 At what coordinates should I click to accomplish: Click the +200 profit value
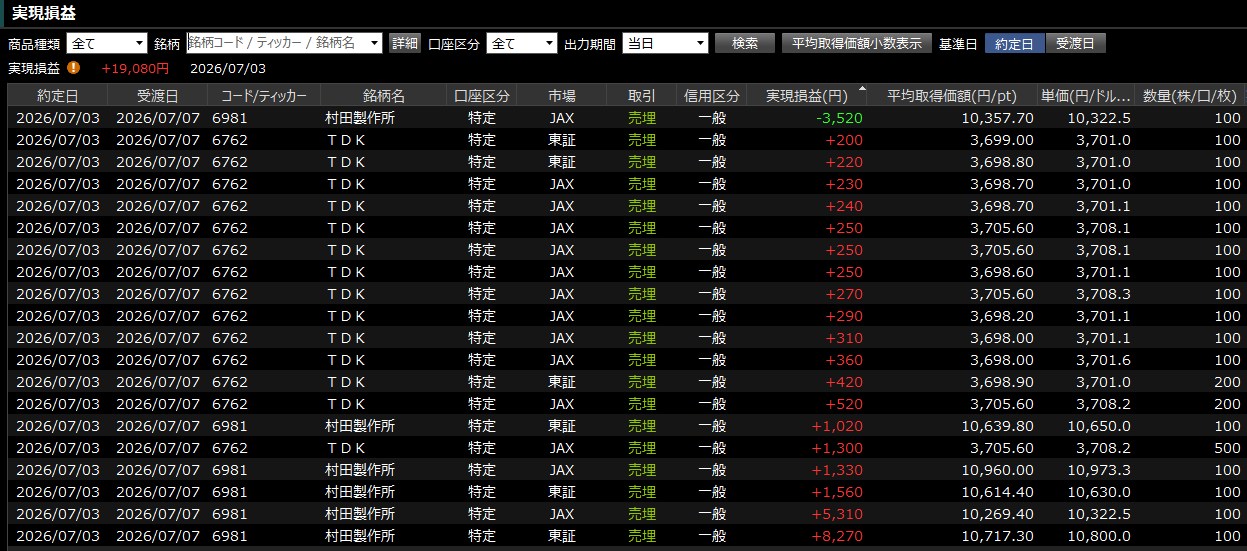844,140
